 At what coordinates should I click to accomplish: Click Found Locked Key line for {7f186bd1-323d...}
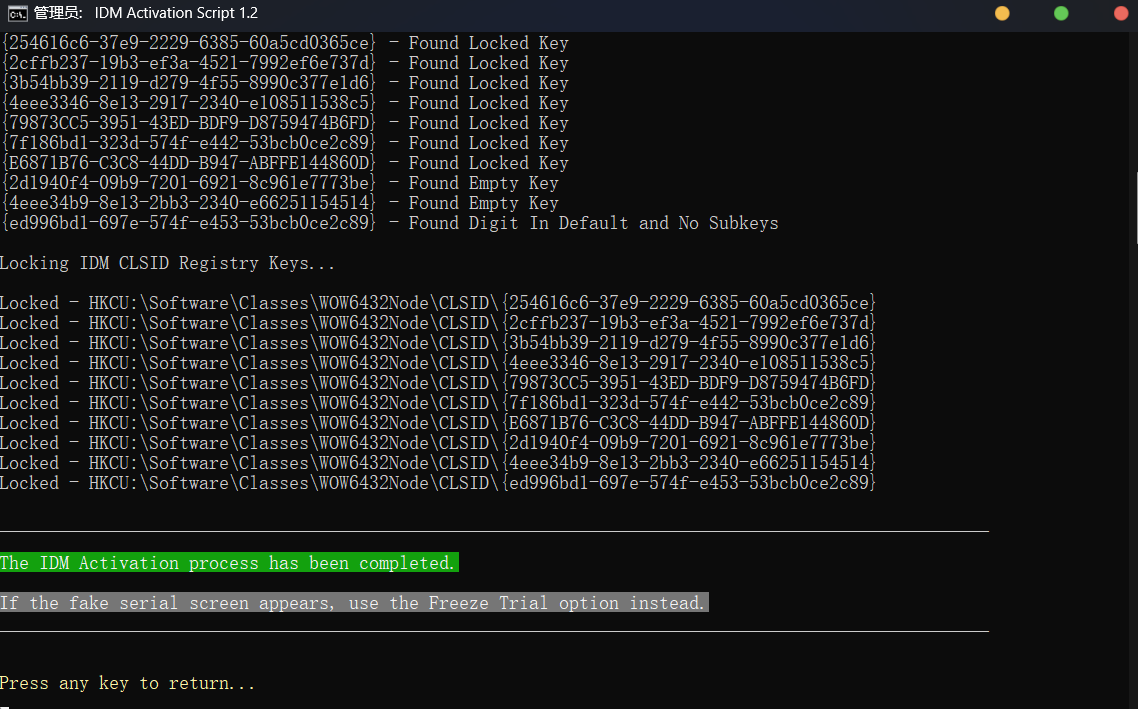tap(284, 143)
